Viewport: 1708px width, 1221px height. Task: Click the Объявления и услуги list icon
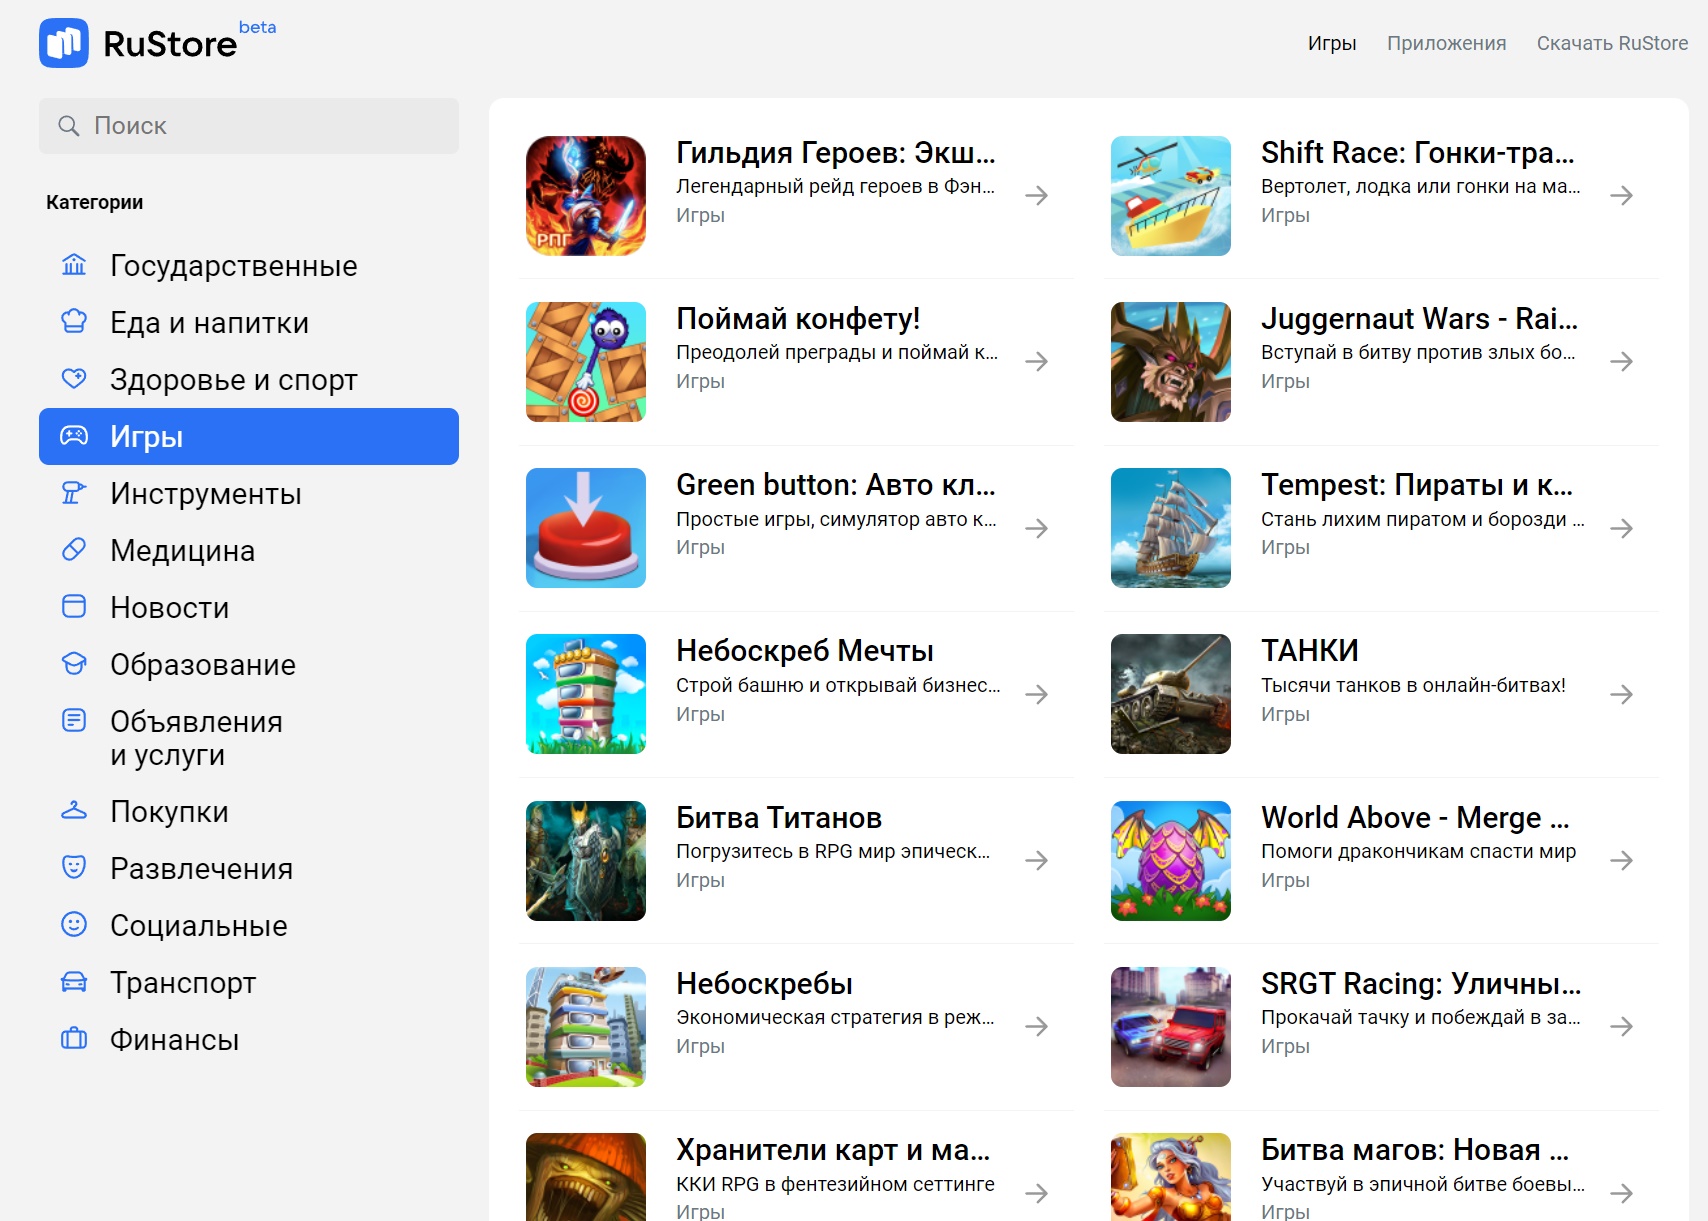pos(74,721)
